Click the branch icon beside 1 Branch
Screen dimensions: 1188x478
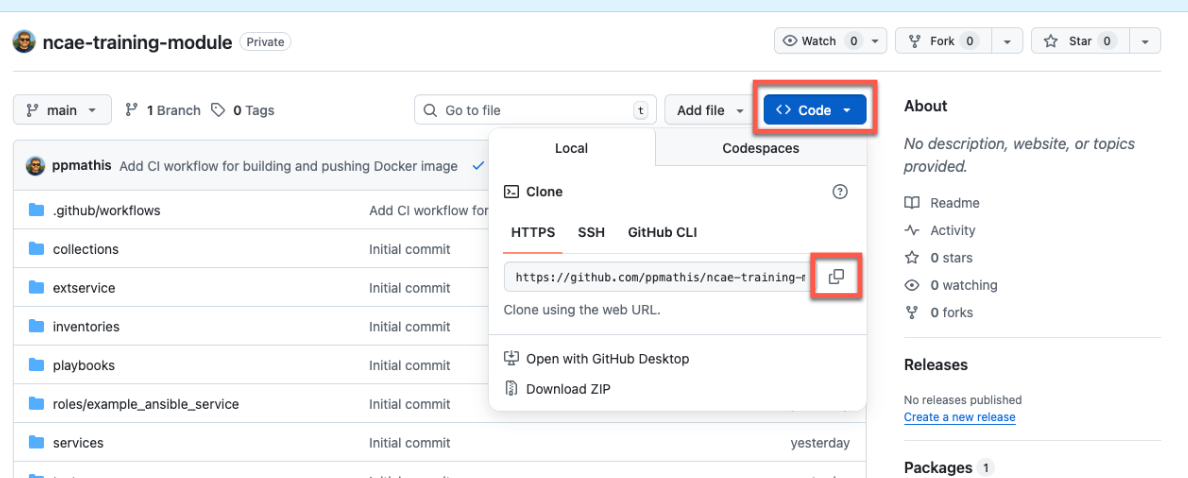click(x=132, y=110)
